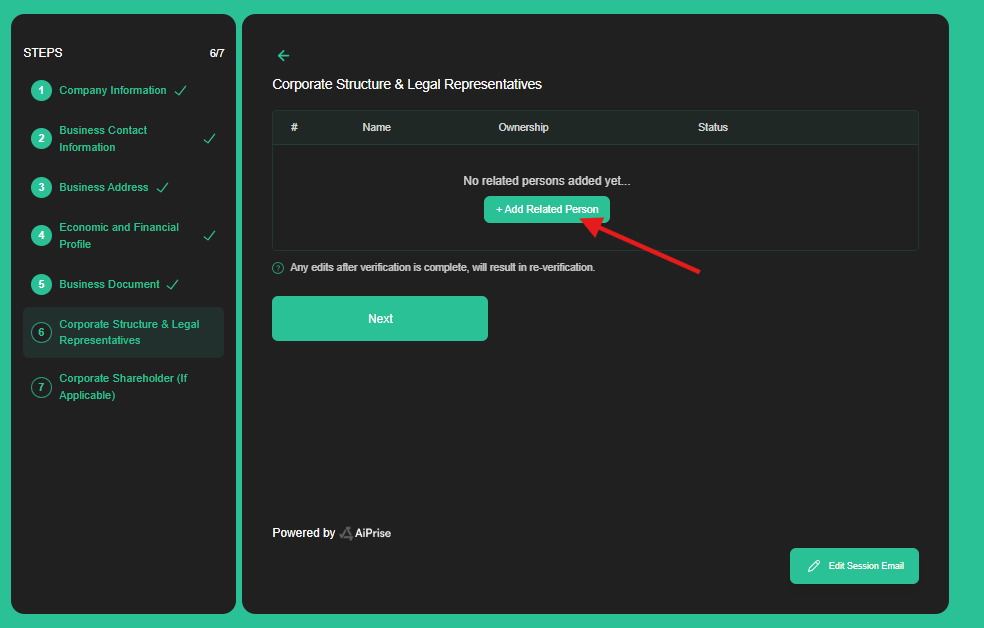Jump to Business Document step
The height and width of the screenshot is (628, 984).
click(109, 284)
